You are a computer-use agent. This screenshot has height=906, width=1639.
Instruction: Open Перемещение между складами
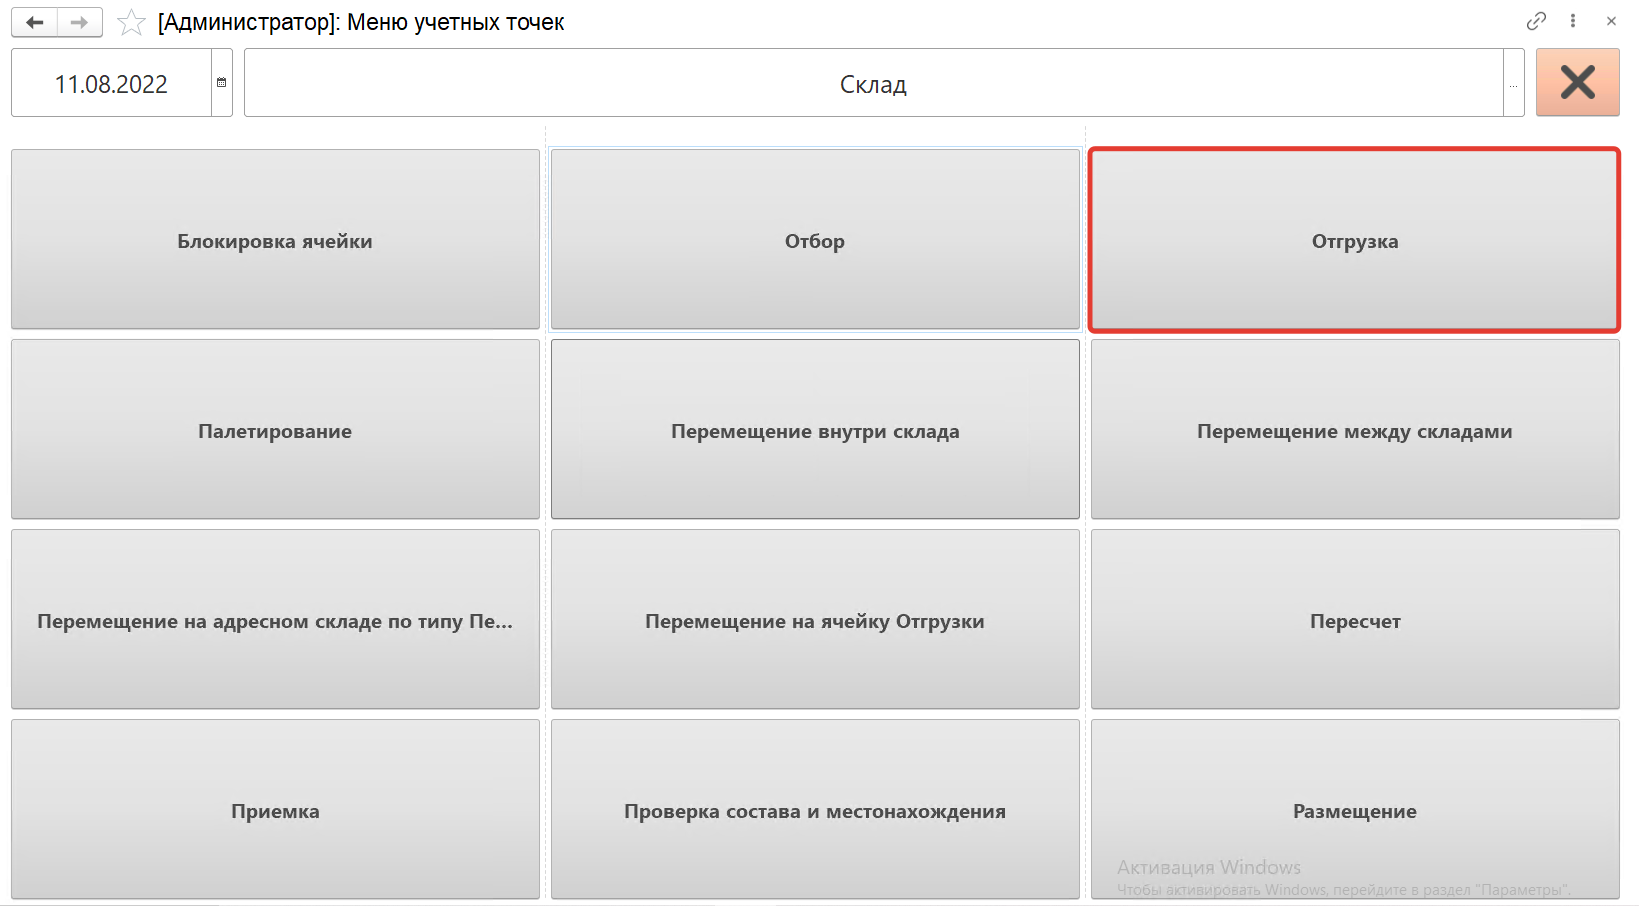(x=1354, y=430)
